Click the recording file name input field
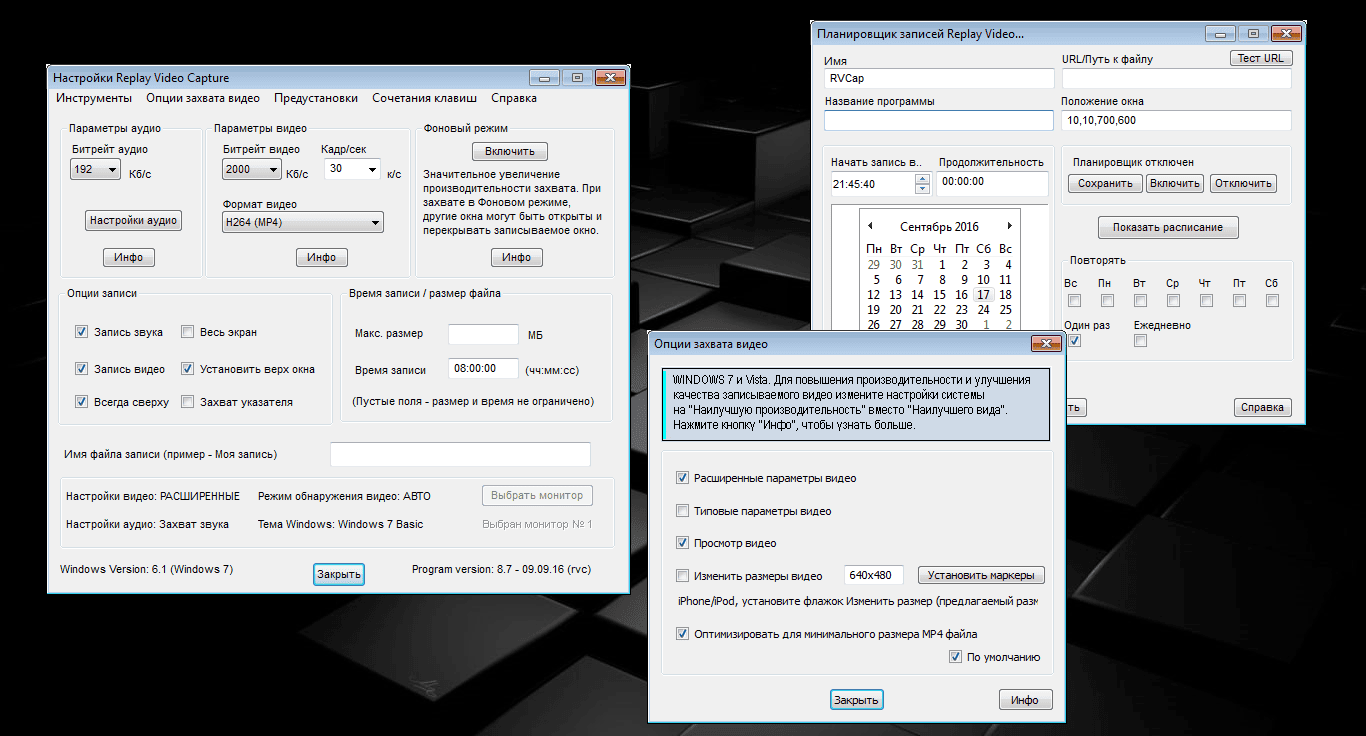This screenshot has width=1366, height=736. pos(460,454)
